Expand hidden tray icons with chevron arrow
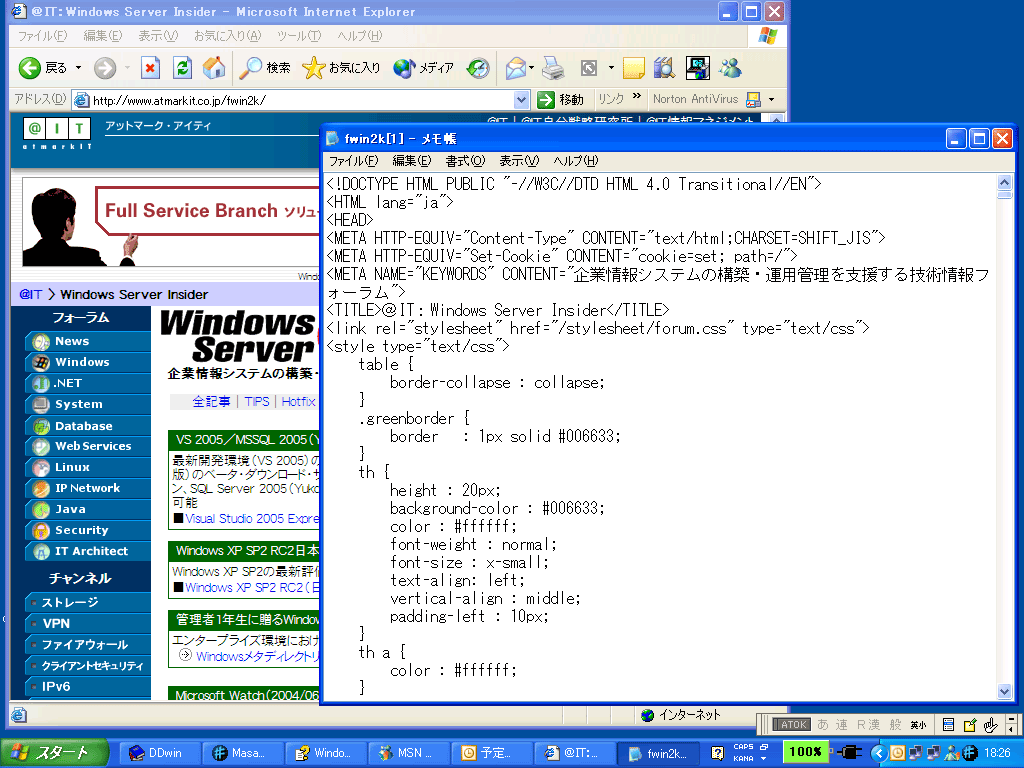The height and width of the screenshot is (768, 1024). pyautogui.click(x=878, y=753)
